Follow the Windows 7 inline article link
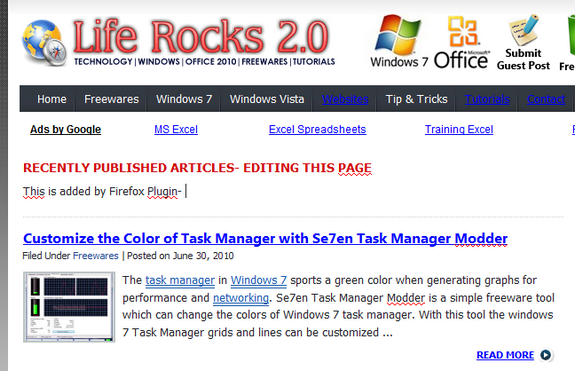Viewport: 575px width, 371px height. point(259,280)
